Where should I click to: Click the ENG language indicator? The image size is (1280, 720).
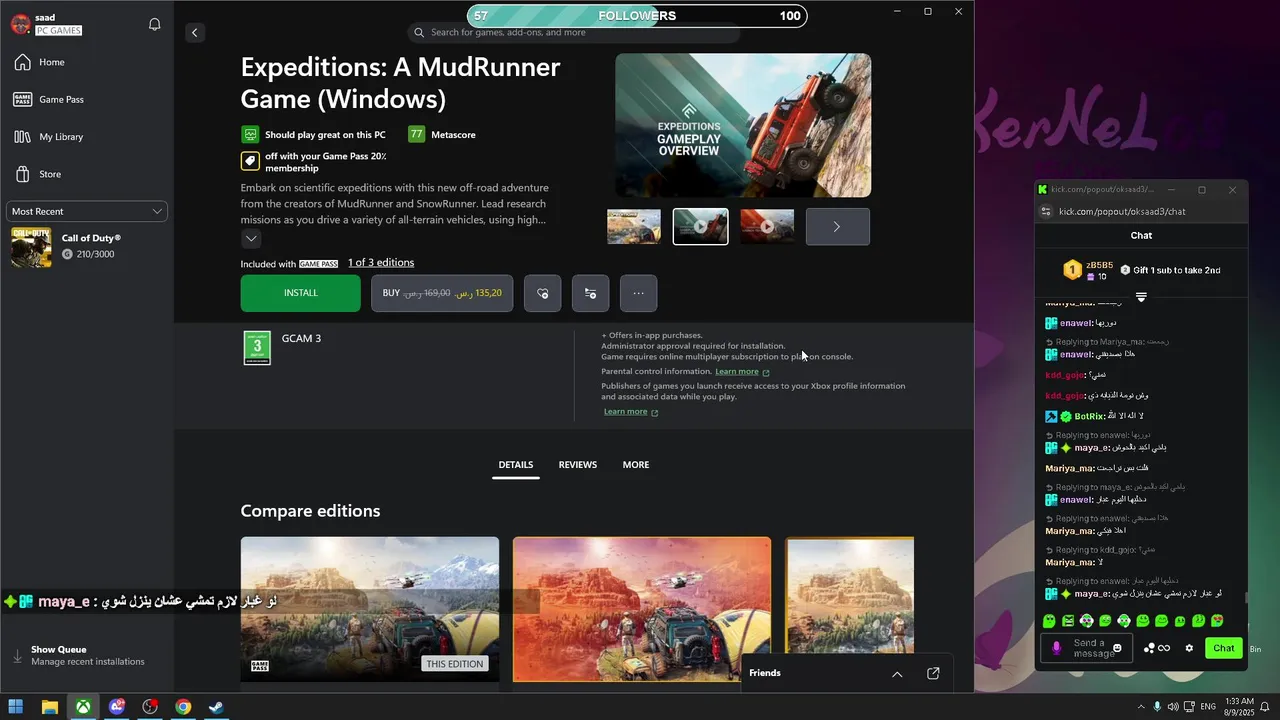(x=1208, y=707)
